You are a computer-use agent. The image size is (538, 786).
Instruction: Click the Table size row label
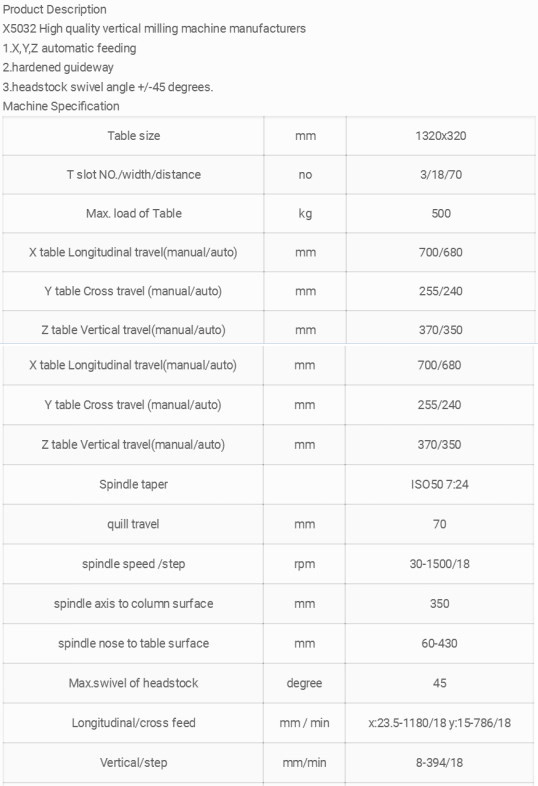coord(134,136)
